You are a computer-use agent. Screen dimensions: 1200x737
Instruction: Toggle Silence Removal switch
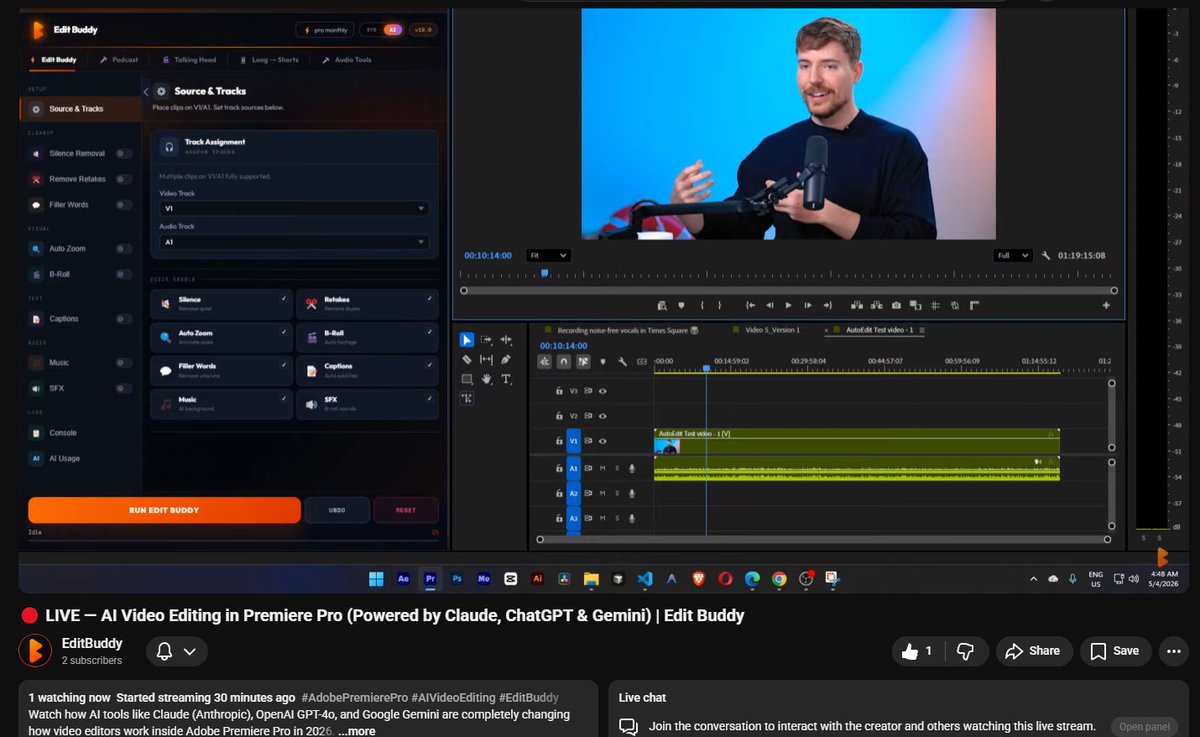pos(124,154)
